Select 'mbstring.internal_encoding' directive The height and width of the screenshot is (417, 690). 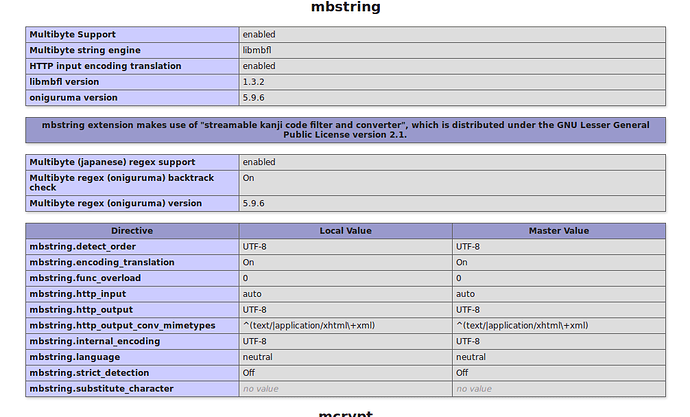point(132,341)
